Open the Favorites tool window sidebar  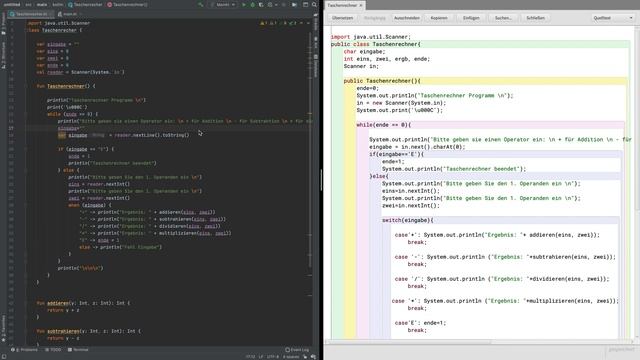coord(3,329)
